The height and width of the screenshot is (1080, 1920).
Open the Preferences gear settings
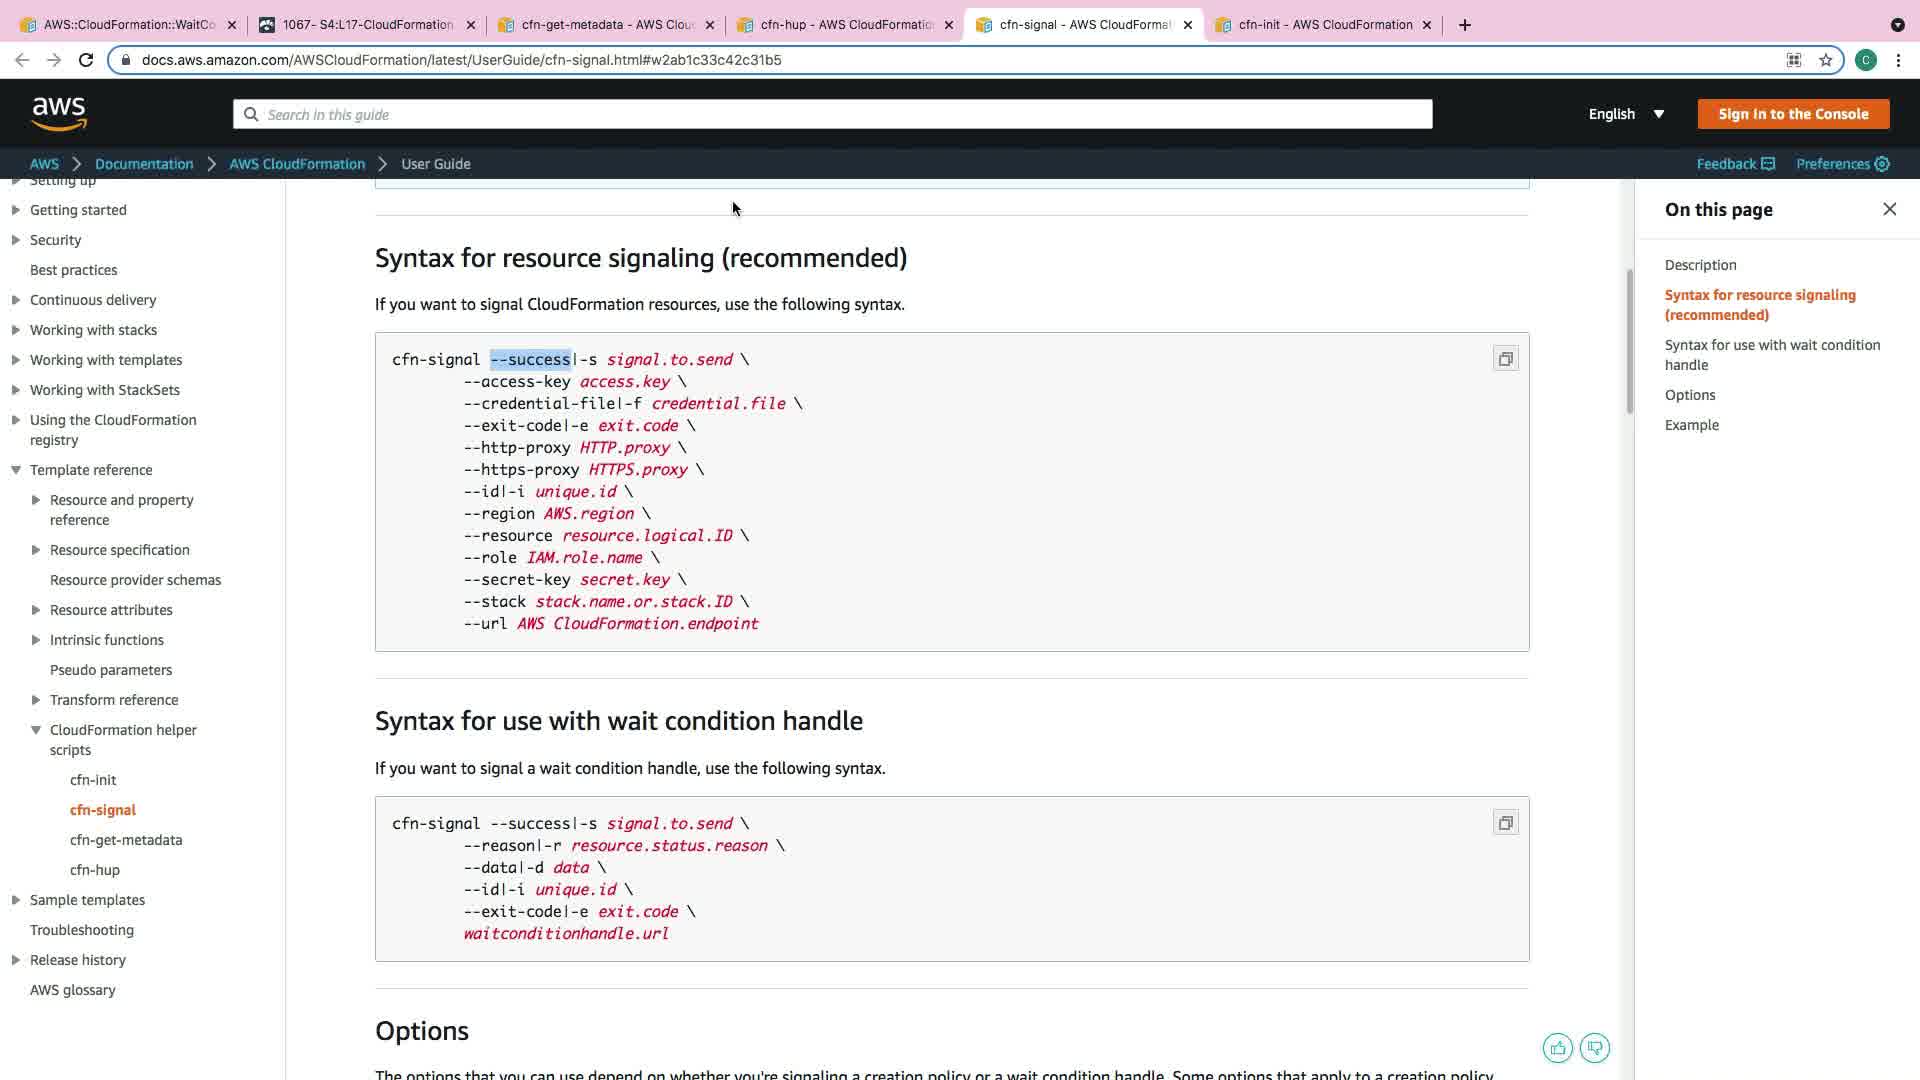tap(1882, 164)
